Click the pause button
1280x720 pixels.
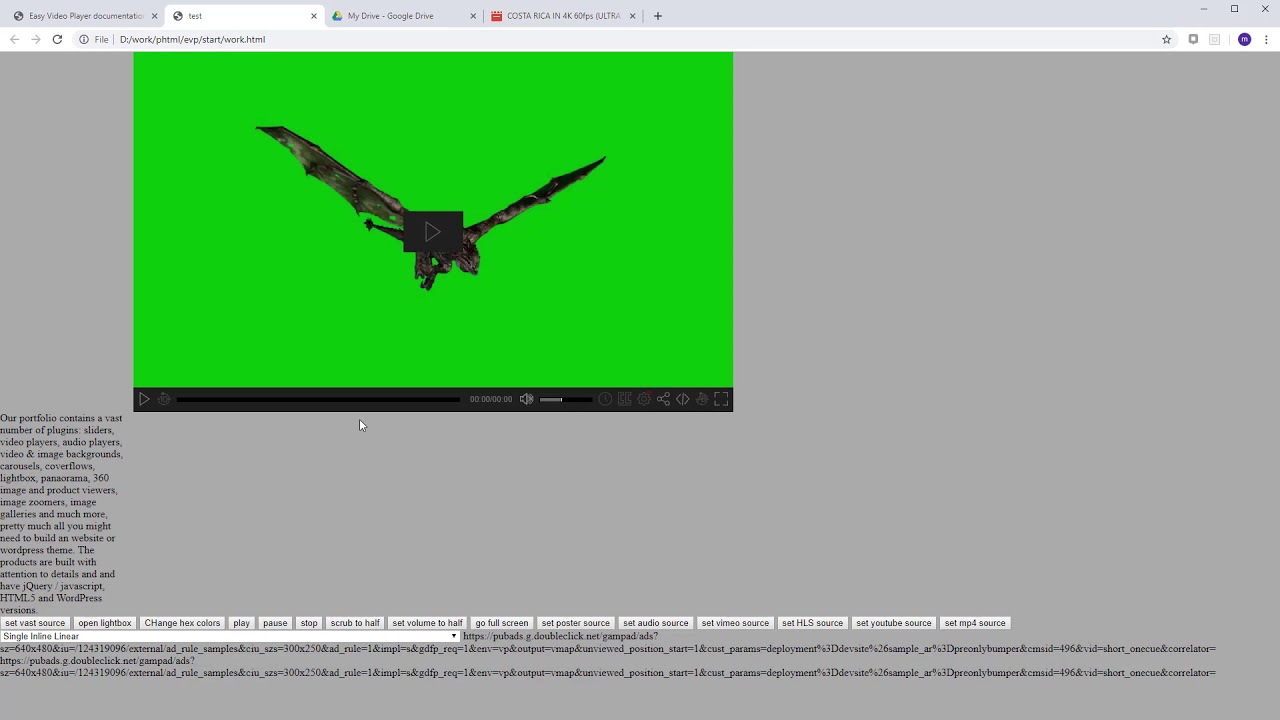pos(275,623)
